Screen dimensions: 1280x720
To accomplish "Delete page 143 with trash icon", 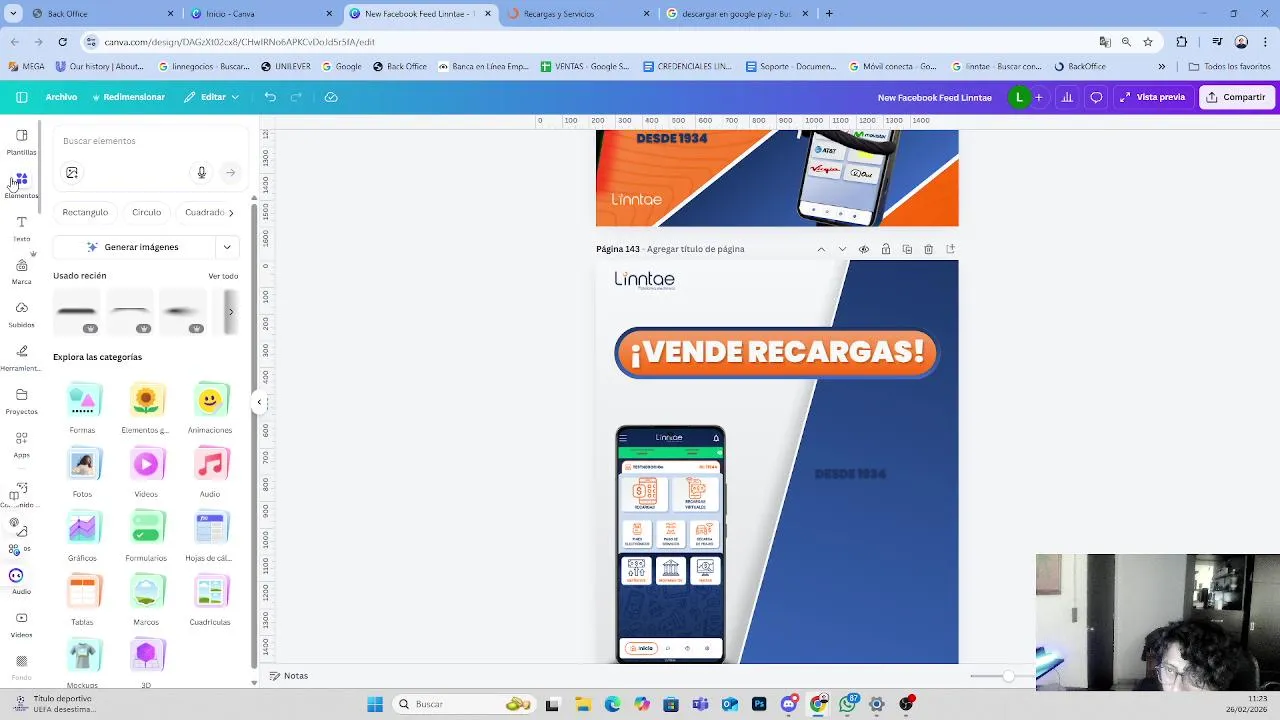I will point(928,249).
